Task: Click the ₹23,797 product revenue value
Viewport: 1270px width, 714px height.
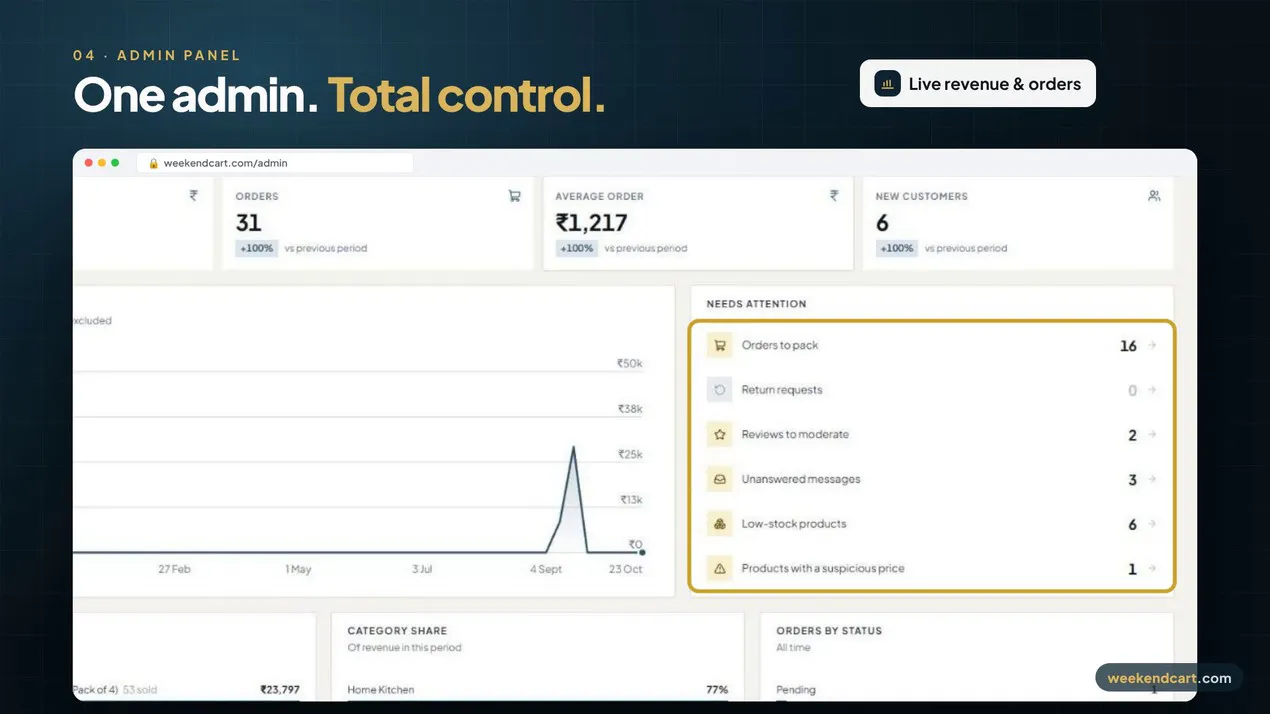Action: pos(280,690)
